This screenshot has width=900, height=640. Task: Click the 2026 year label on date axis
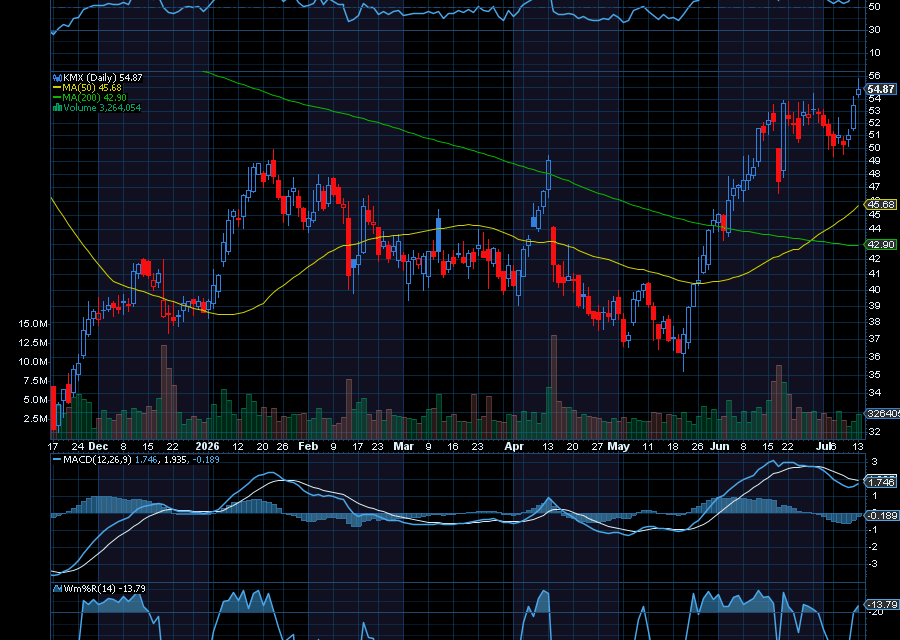pos(207,446)
